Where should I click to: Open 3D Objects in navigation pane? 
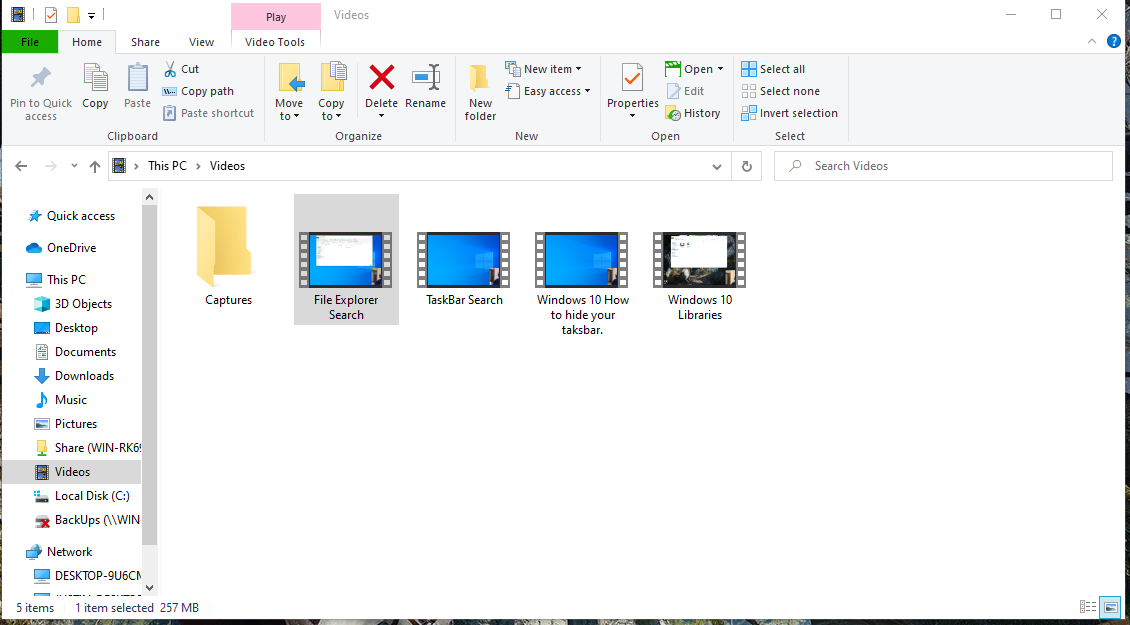click(74, 304)
